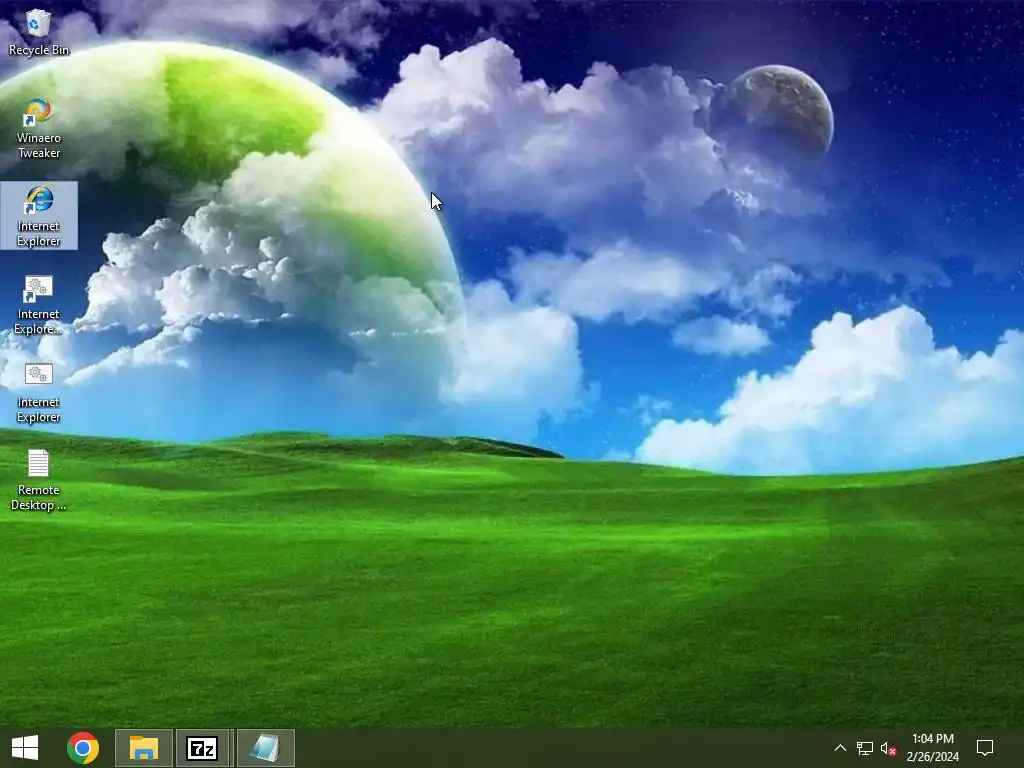This screenshot has width=1024, height=768.
Task: Click the highlighted Internet Explorer shortcut
Action: (39, 216)
